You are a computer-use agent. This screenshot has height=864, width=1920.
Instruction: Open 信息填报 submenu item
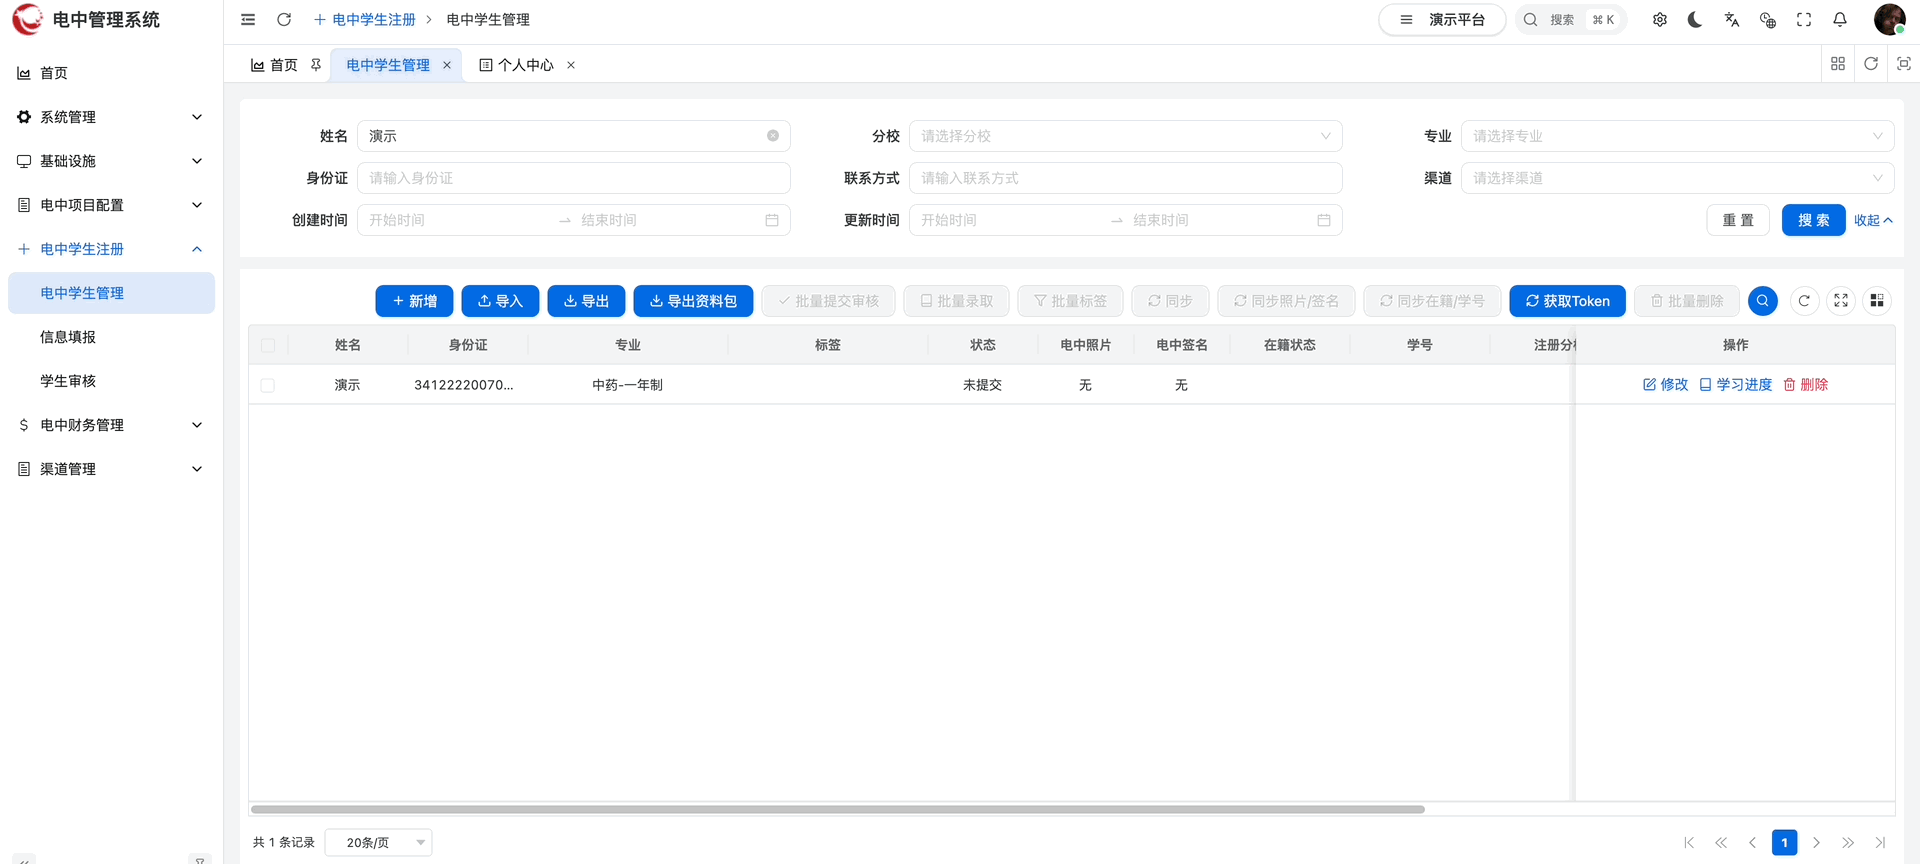point(111,337)
